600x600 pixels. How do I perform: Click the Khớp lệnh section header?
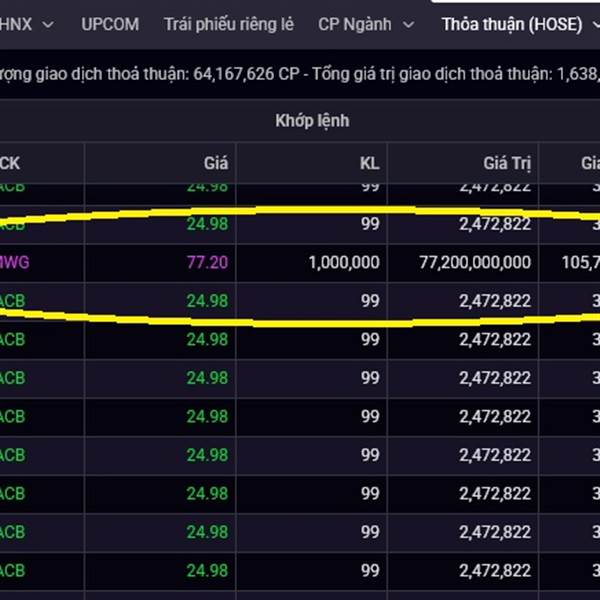coord(312,121)
